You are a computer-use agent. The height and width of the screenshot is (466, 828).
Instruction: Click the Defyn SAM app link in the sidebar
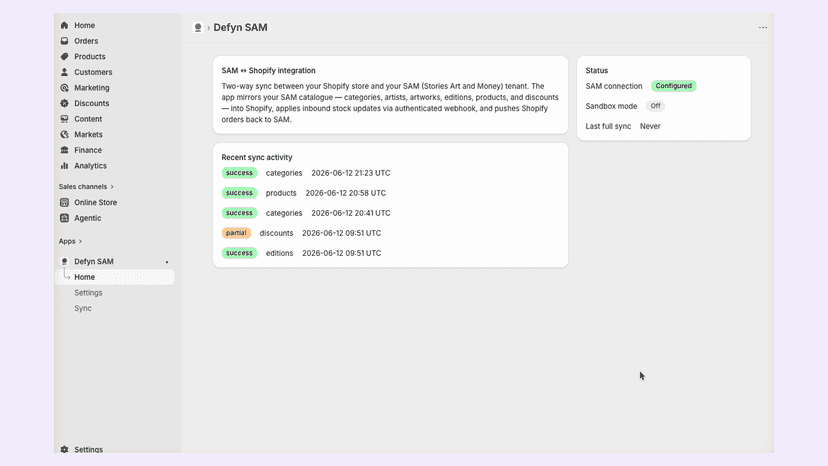(x=94, y=262)
